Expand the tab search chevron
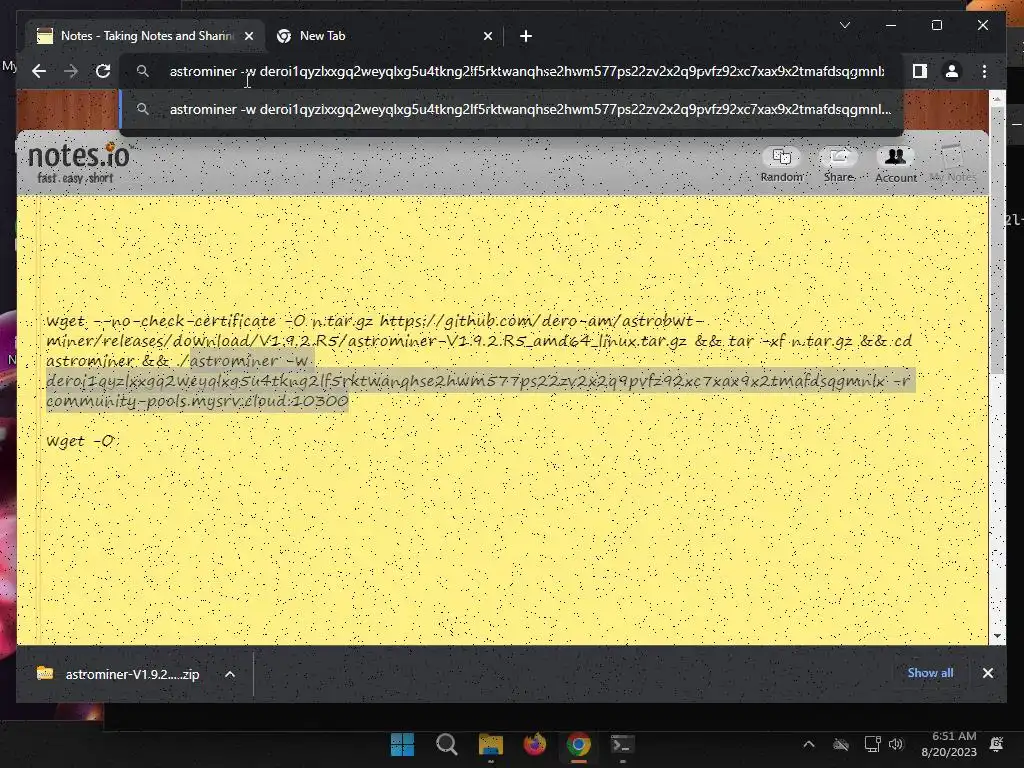1024x768 pixels. [x=844, y=25]
